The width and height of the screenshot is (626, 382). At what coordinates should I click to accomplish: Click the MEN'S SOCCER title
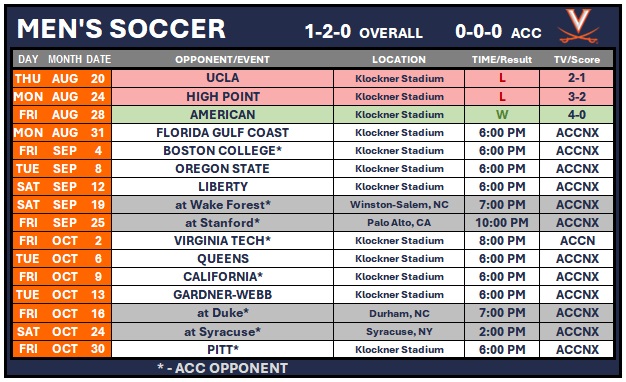point(121,29)
